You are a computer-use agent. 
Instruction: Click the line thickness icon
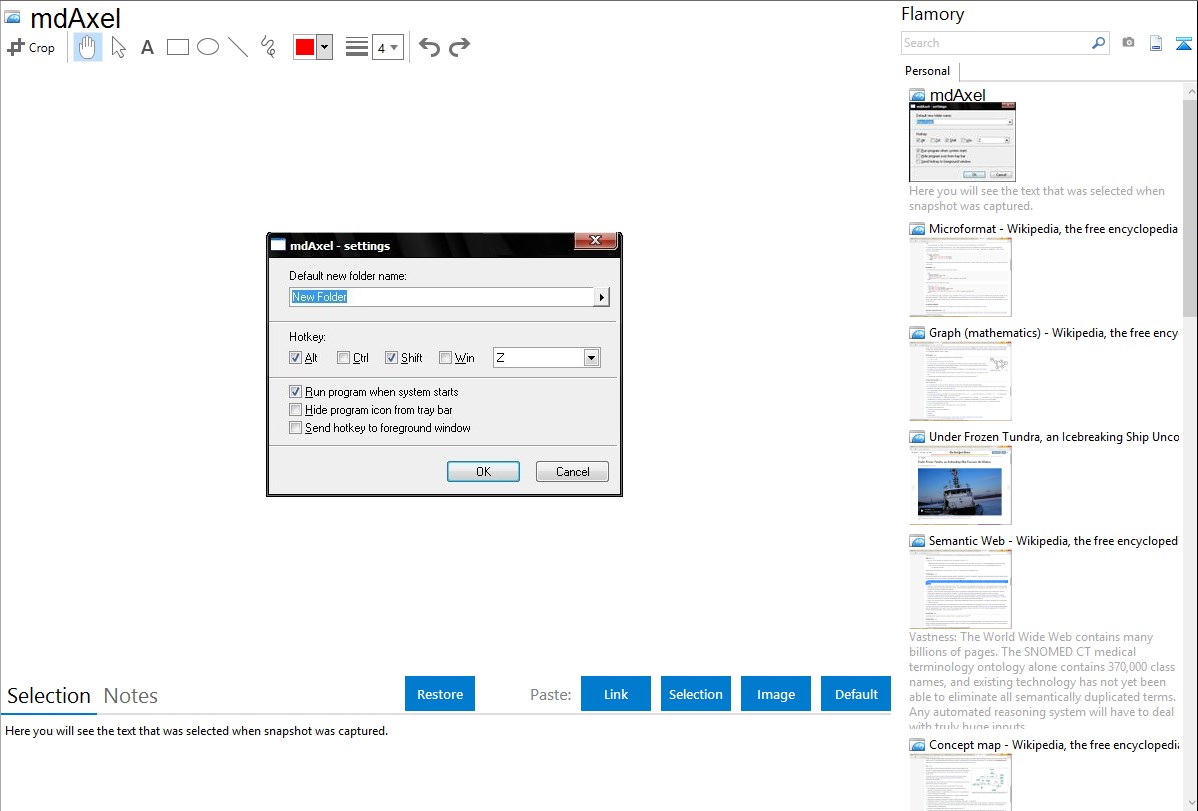pos(357,47)
